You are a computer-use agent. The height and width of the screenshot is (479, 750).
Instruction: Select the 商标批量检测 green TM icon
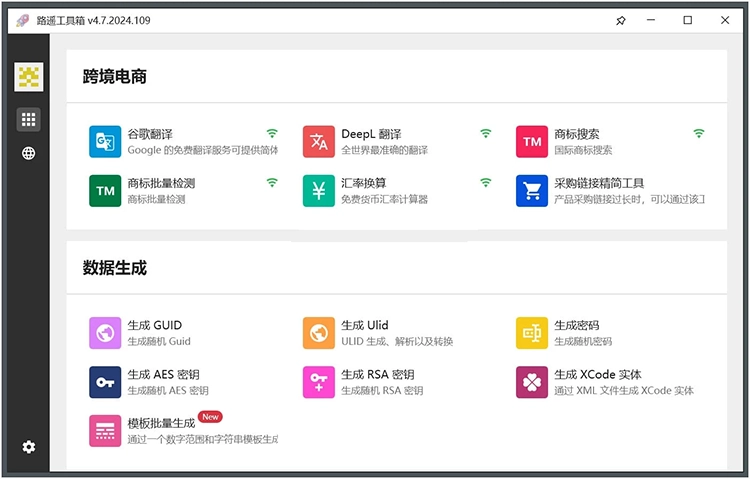pyautogui.click(x=105, y=191)
